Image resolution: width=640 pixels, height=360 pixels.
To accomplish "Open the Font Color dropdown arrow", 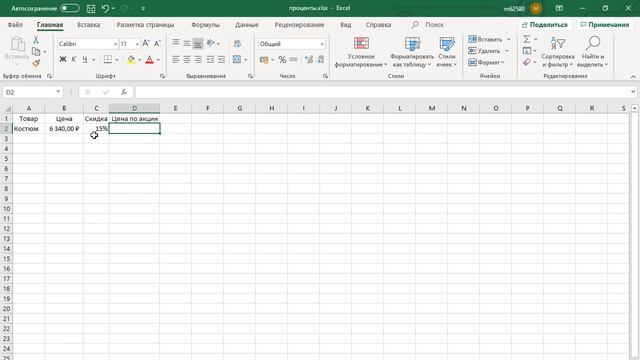I will pyautogui.click(x=158, y=60).
